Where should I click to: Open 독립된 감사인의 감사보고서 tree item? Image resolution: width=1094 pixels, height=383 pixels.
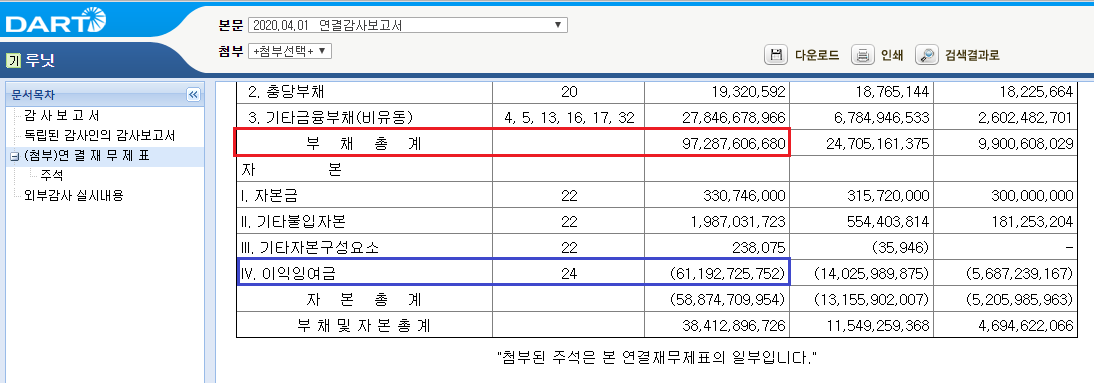(99, 135)
